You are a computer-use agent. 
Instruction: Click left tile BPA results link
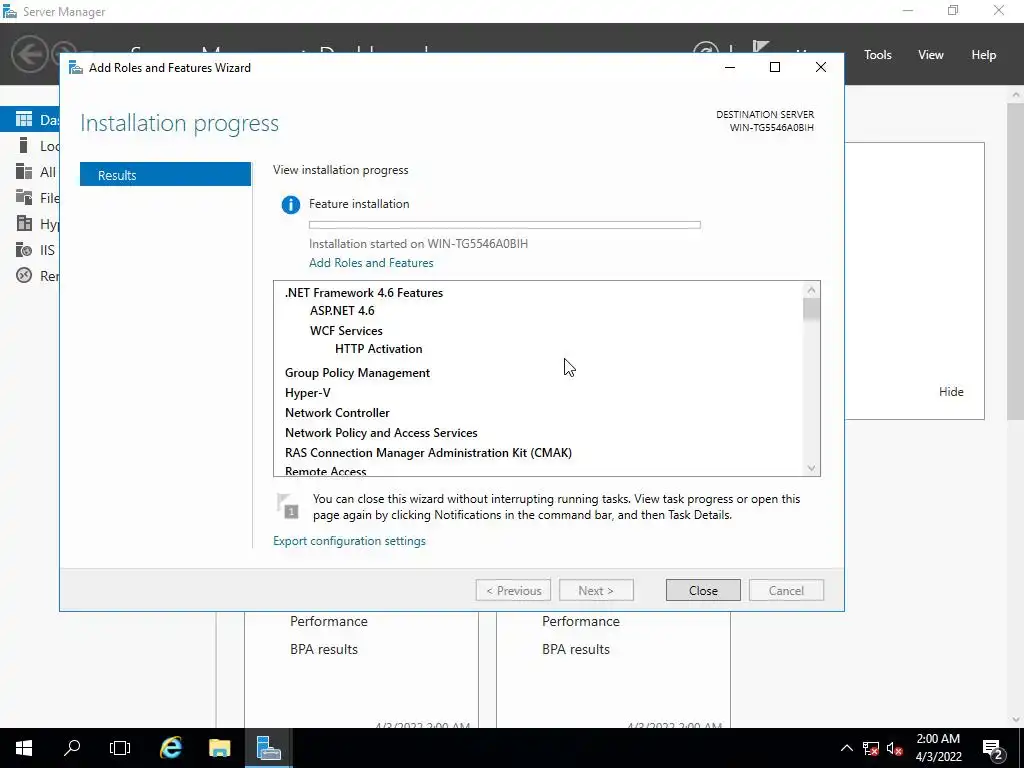point(324,649)
